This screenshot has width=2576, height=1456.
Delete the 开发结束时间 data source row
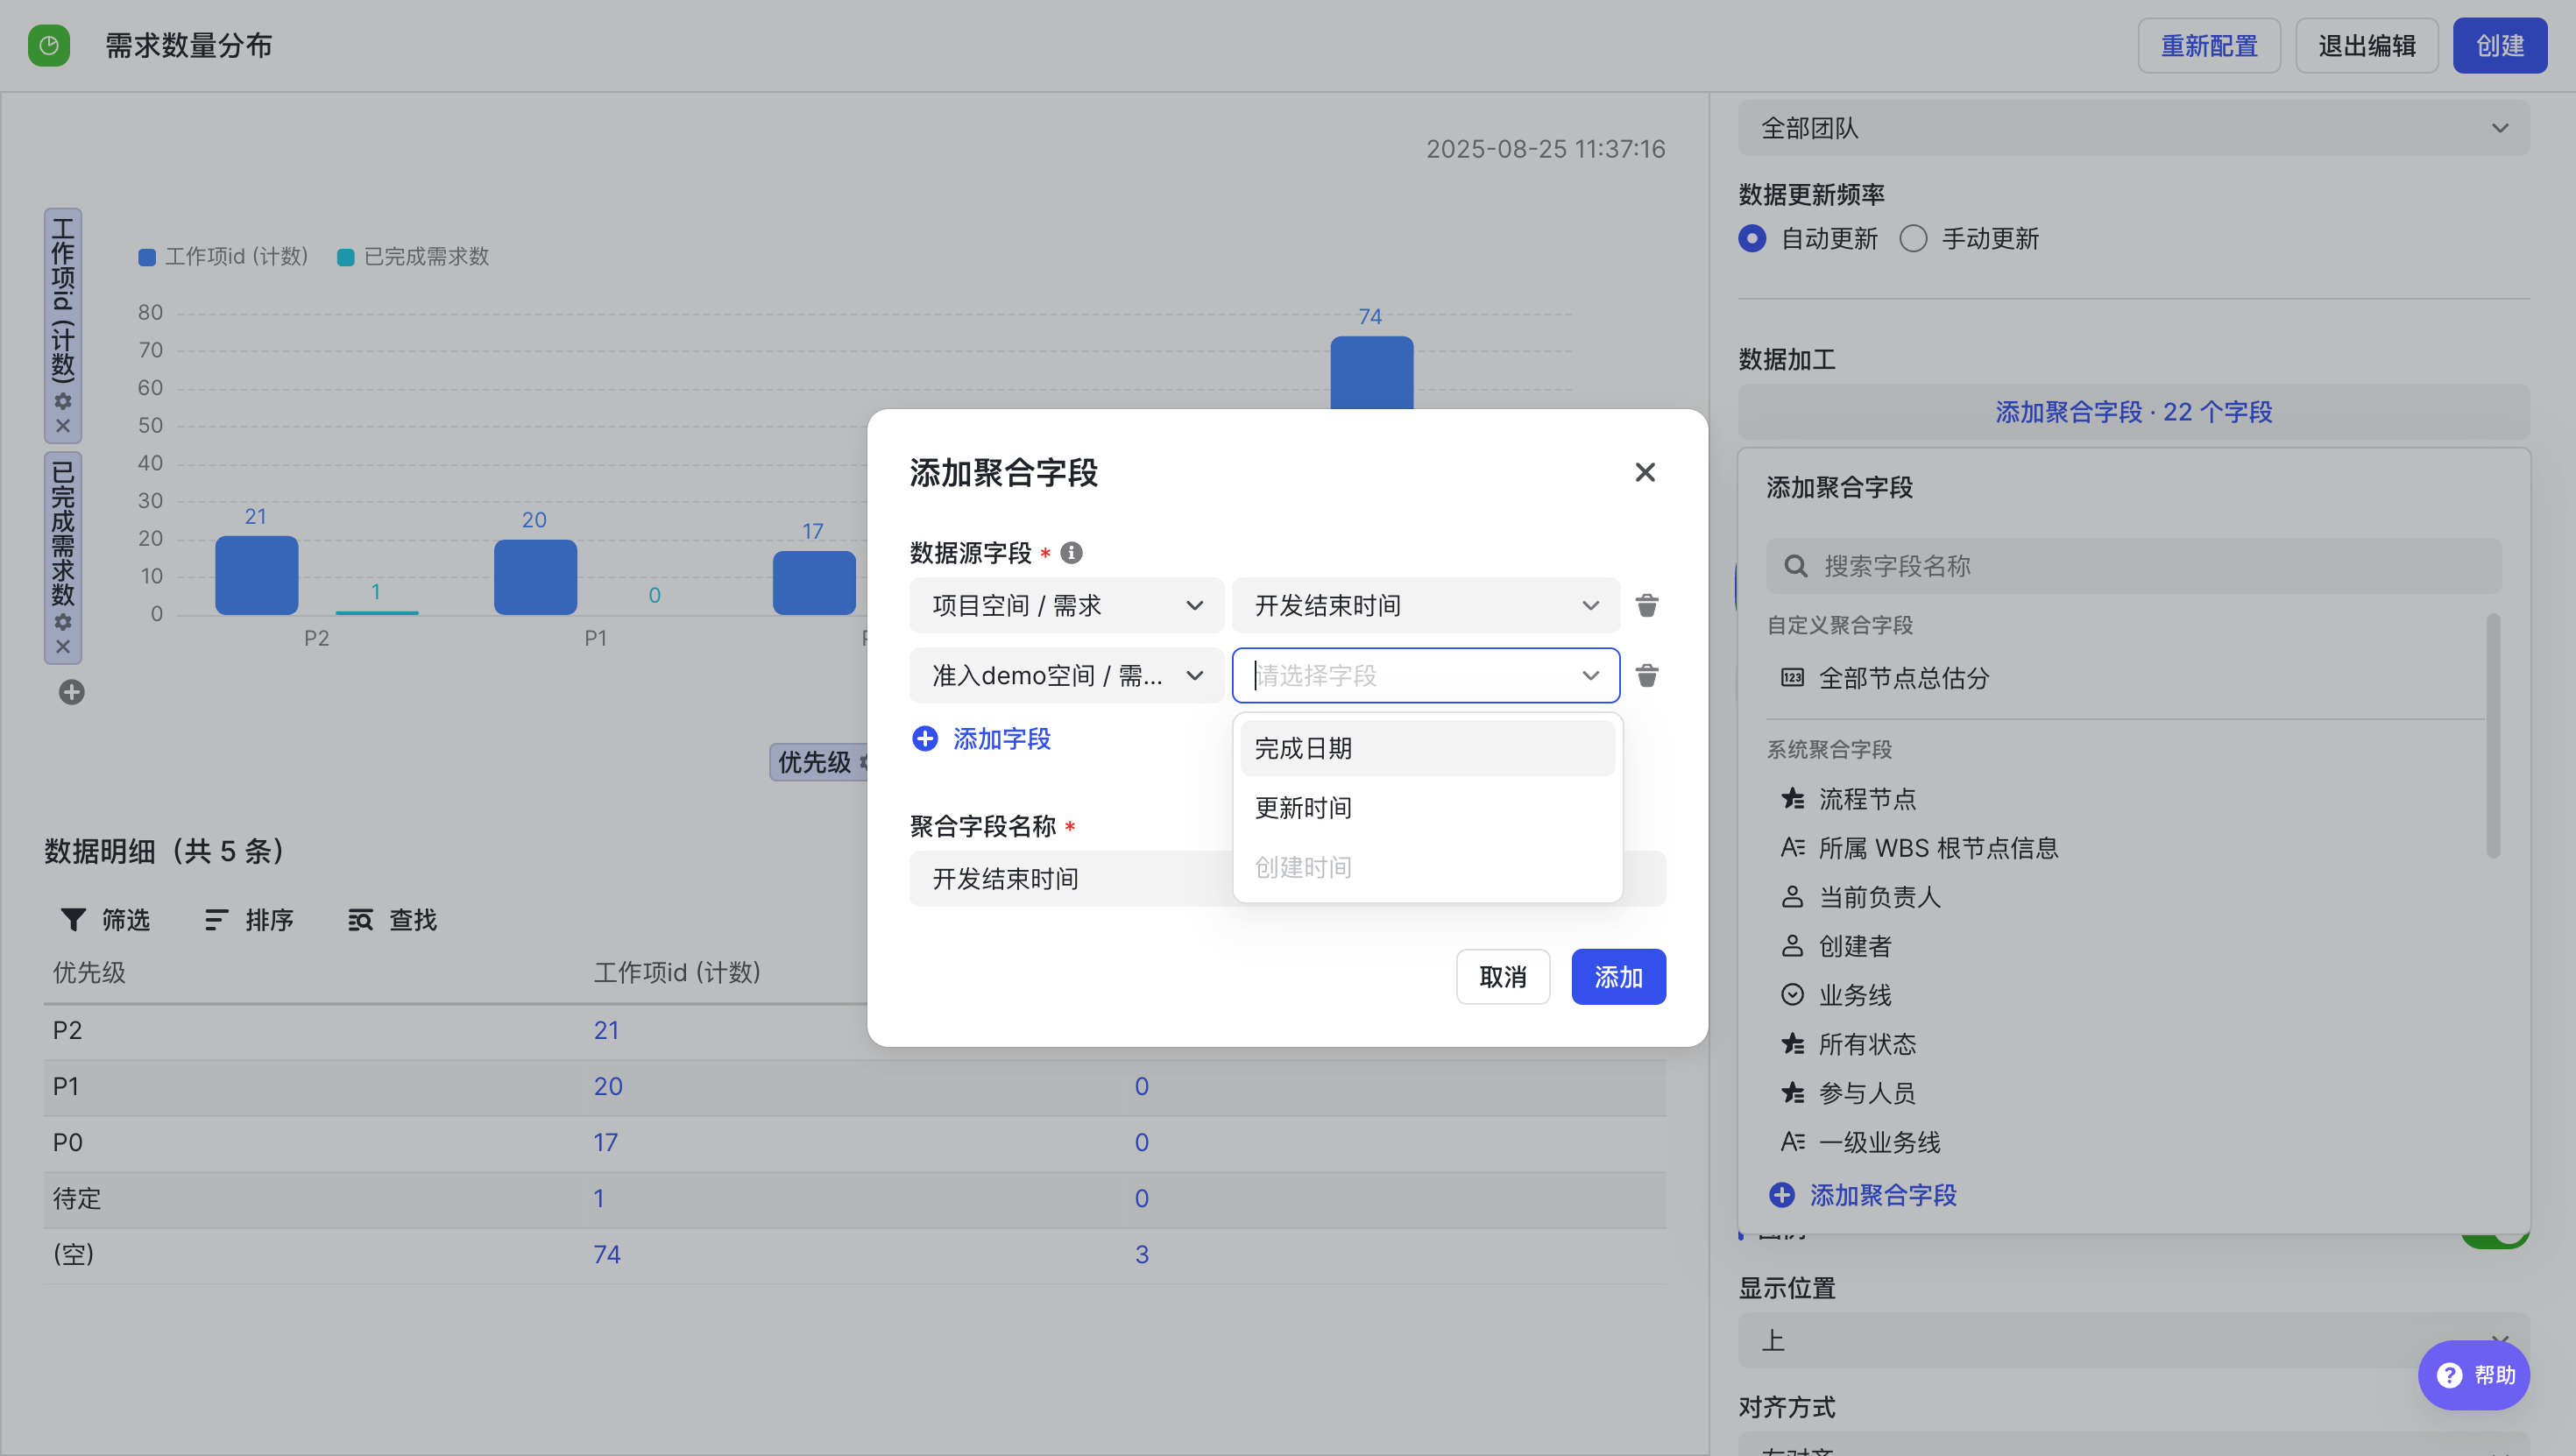[x=1647, y=605]
